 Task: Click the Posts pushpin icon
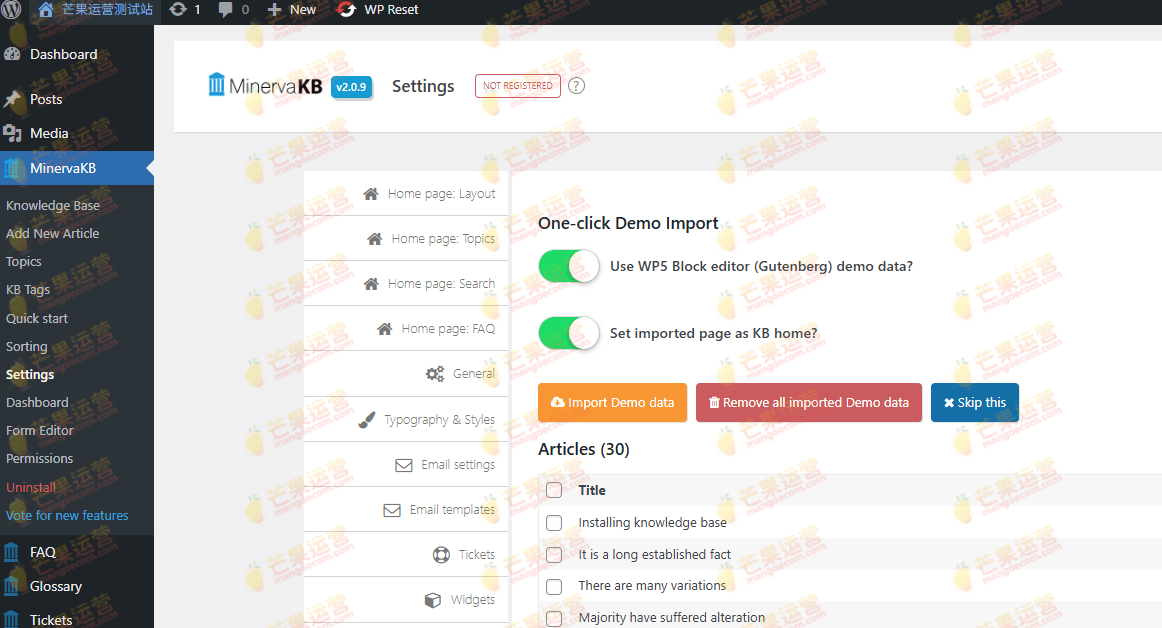click(x=12, y=99)
